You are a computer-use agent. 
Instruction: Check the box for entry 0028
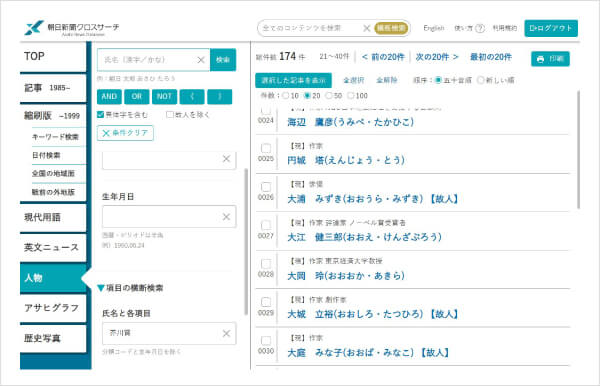pos(266,264)
